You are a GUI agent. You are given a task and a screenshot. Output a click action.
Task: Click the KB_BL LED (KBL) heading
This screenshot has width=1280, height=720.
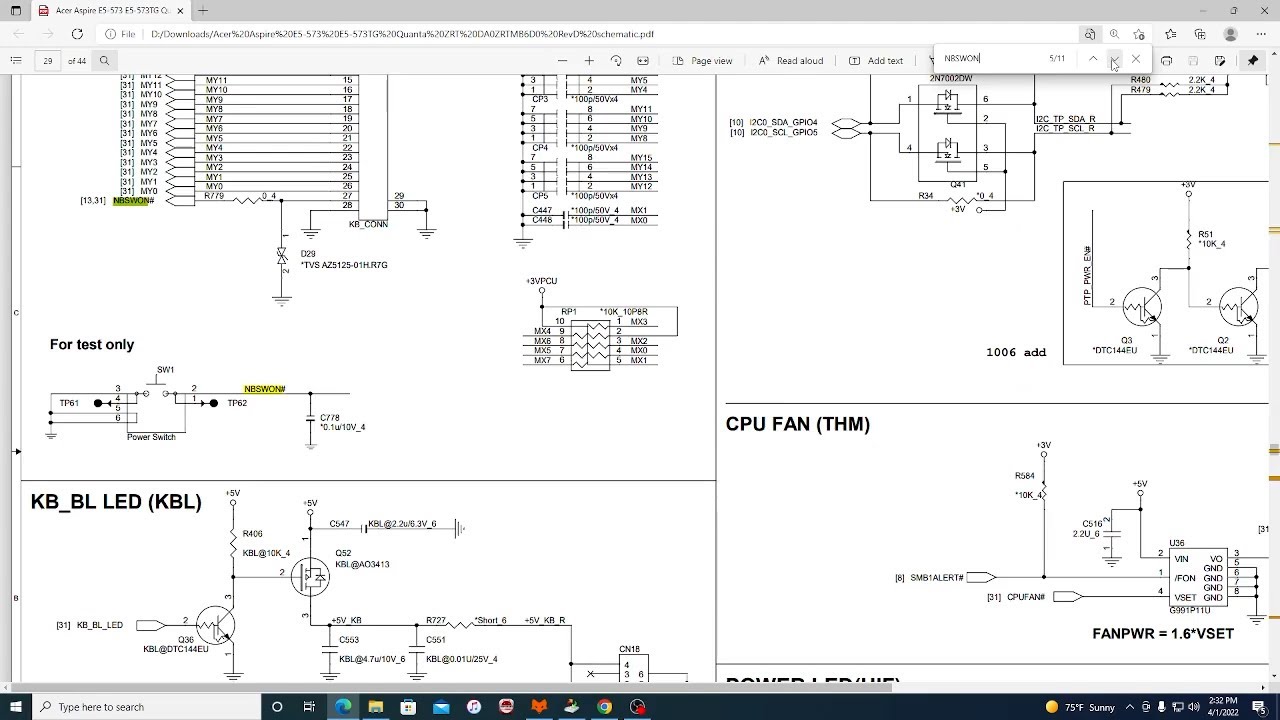pos(116,502)
